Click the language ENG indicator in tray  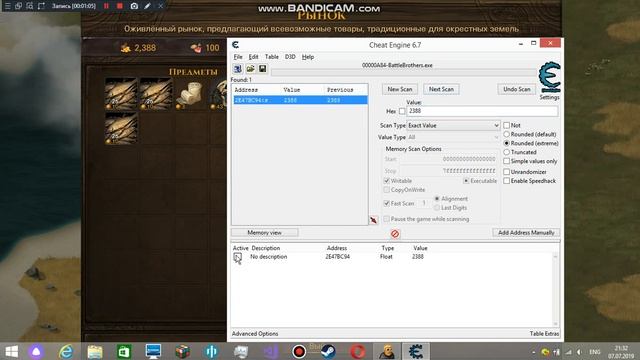595,351
